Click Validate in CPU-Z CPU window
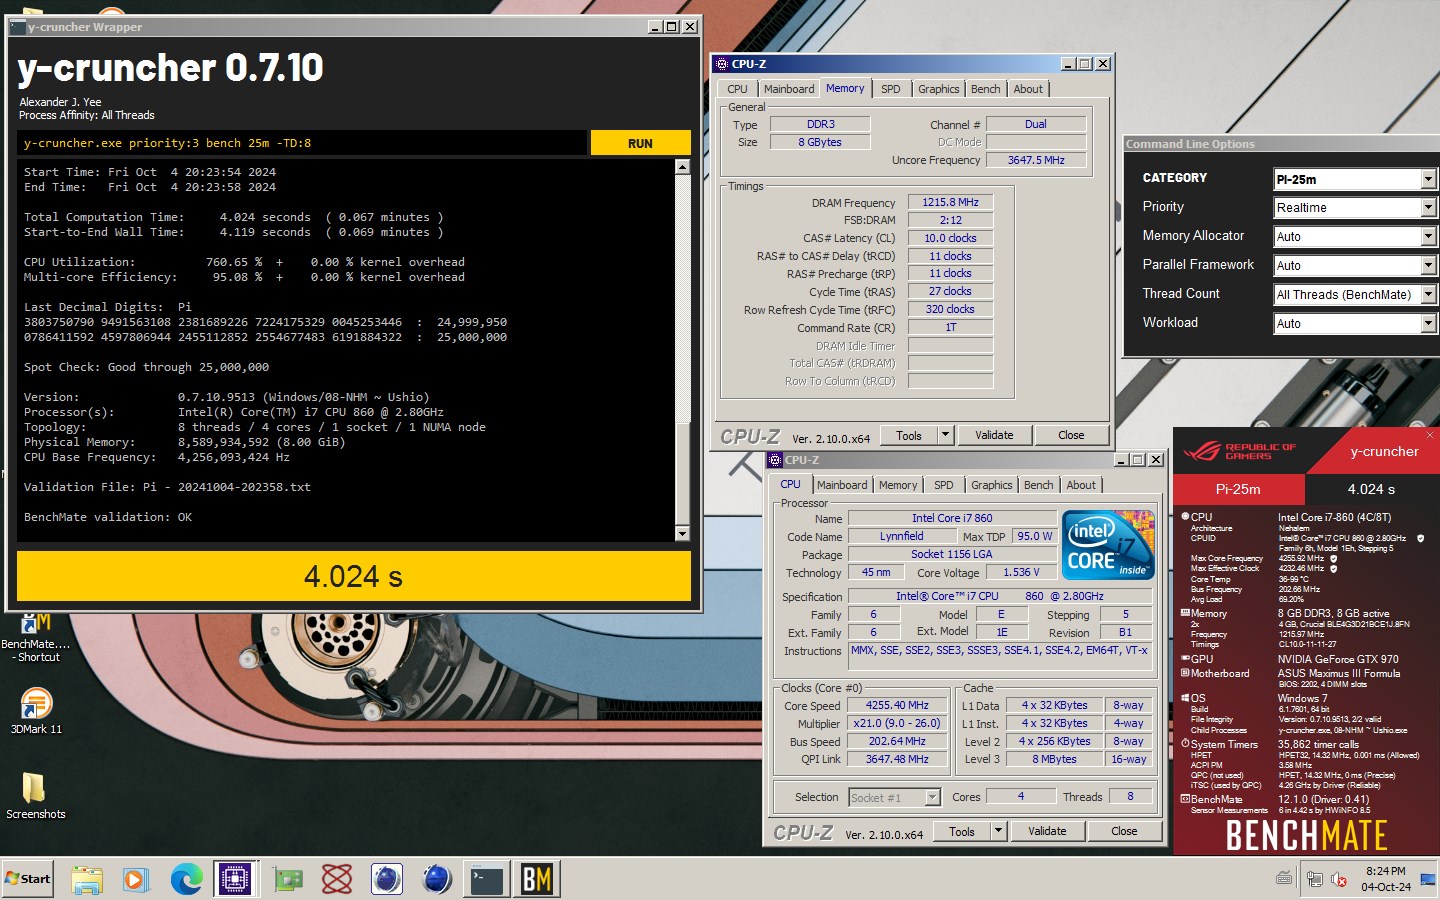Viewport: 1440px width, 900px height. pyautogui.click(x=1047, y=831)
